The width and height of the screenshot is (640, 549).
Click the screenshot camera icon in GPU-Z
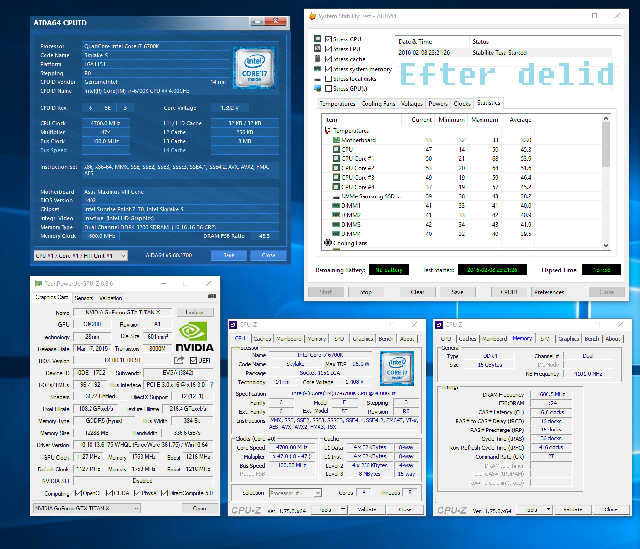tap(212, 296)
